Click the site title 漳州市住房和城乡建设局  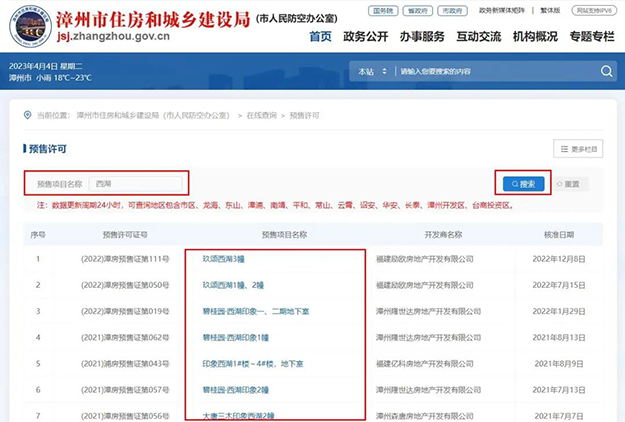[153, 19]
